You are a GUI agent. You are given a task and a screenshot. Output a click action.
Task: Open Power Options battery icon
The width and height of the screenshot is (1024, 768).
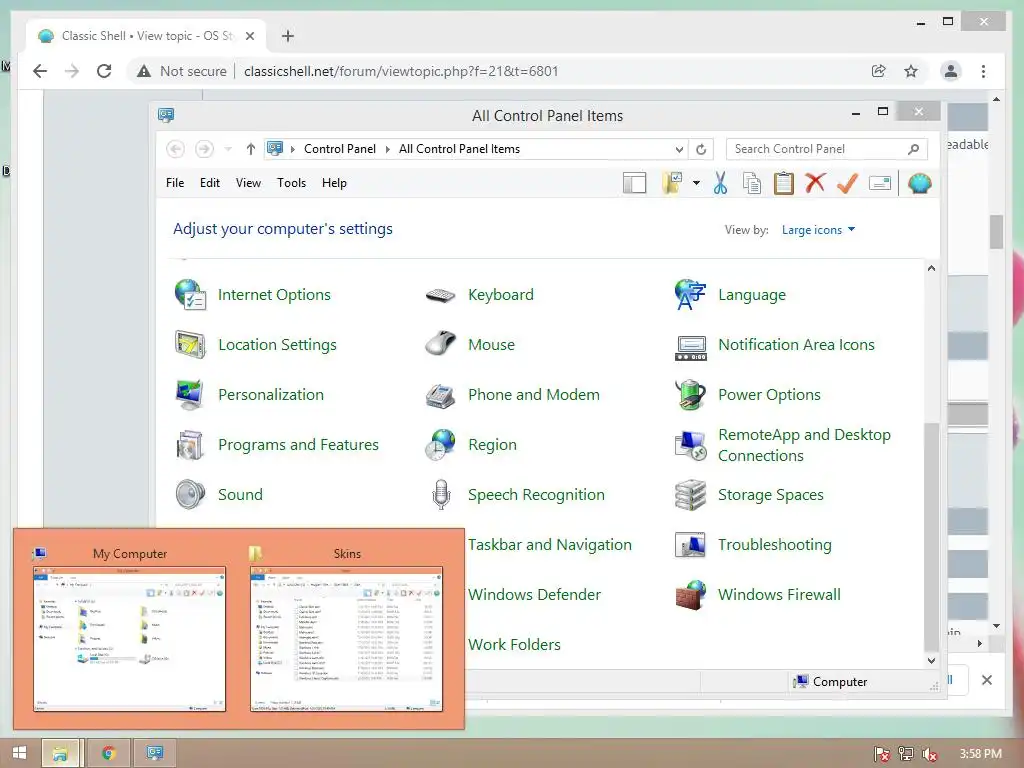click(x=690, y=394)
